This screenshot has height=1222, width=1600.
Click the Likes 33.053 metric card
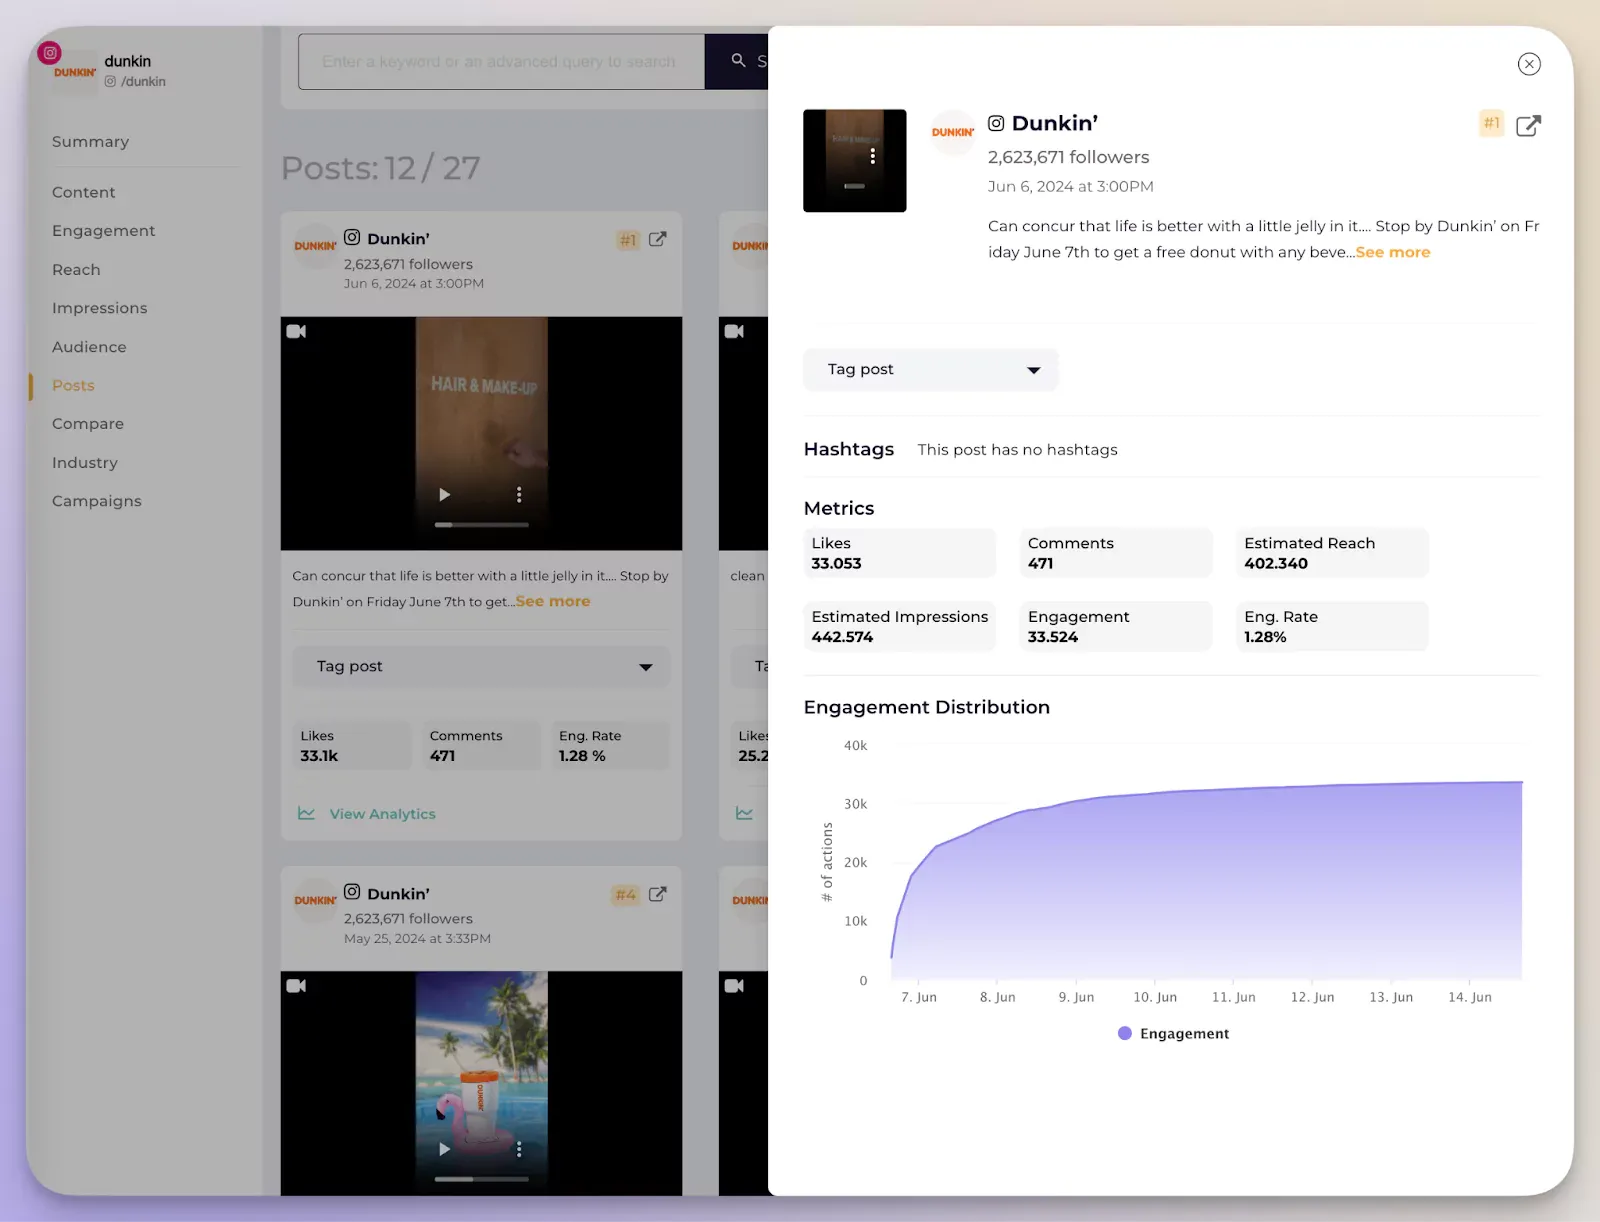[x=899, y=553]
